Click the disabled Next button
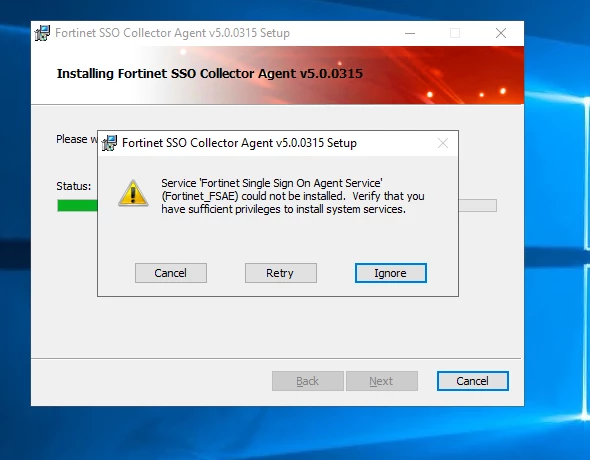590x460 pixels. [382, 381]
